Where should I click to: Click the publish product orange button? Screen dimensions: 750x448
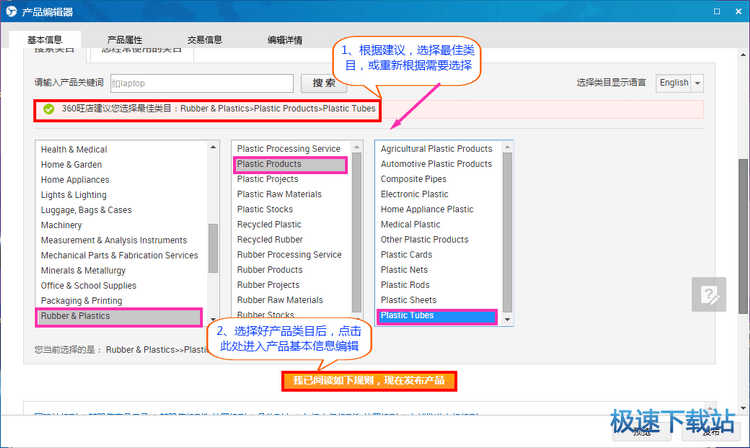[369, 381]
